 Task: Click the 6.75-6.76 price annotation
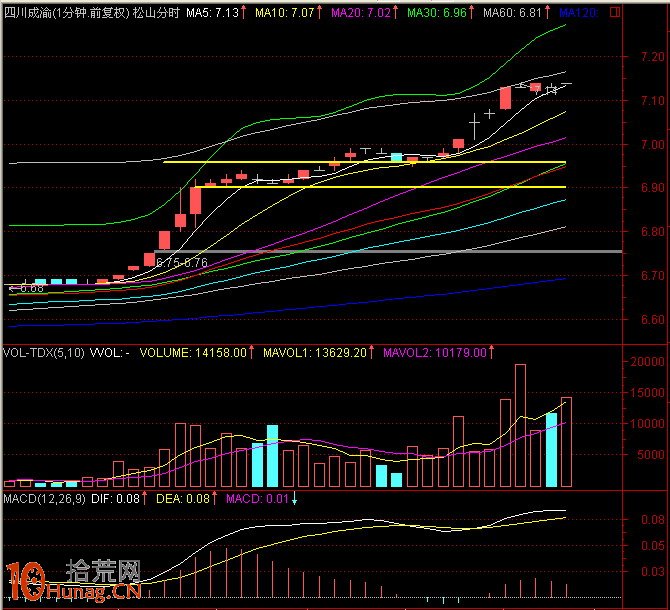tap(182, 262)
